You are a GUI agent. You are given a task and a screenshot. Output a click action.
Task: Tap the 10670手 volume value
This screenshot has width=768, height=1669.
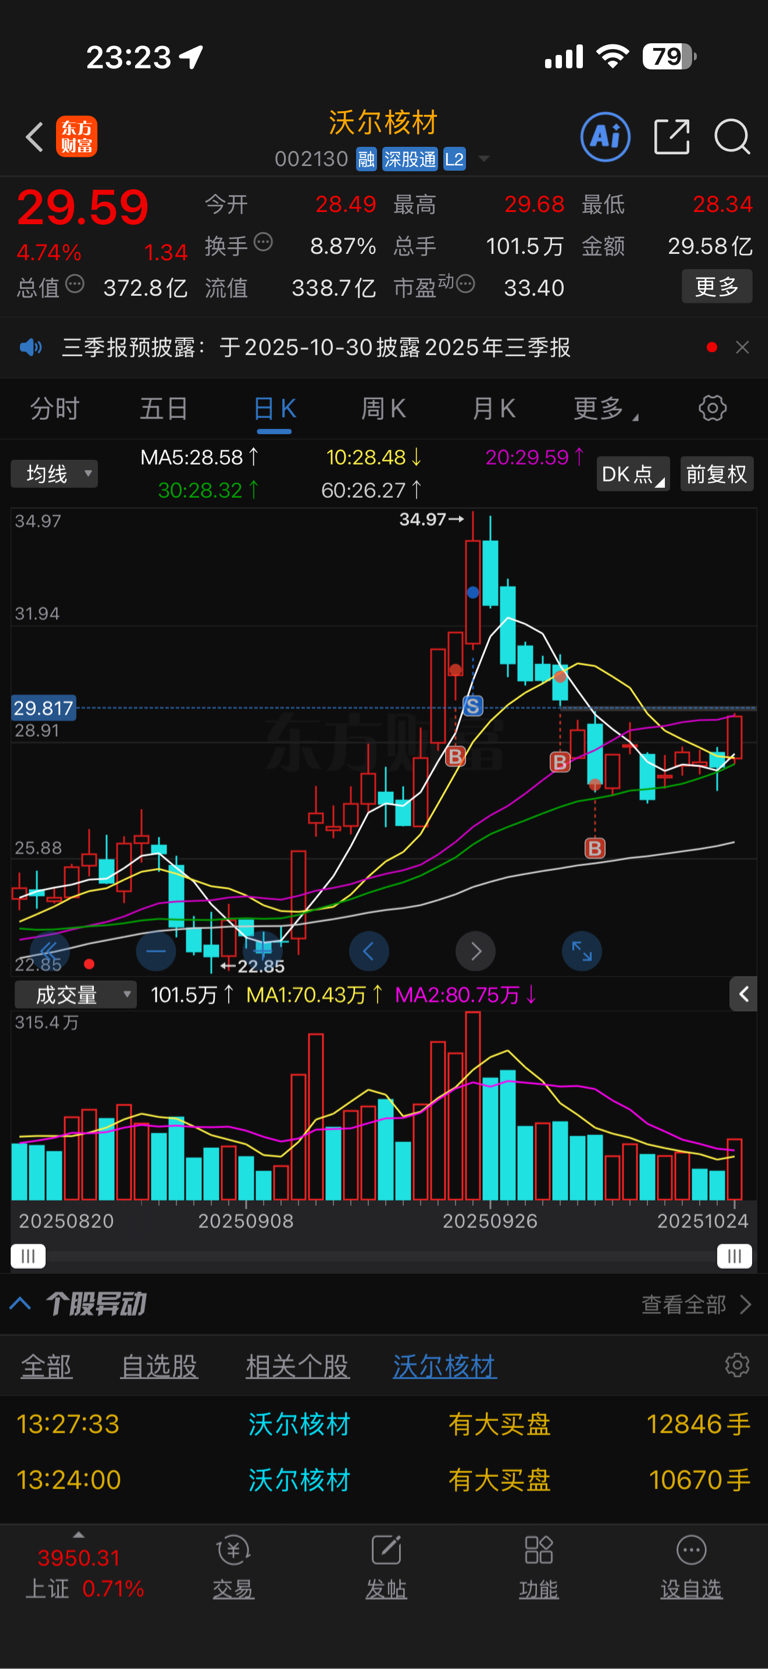pos(699,1480)
